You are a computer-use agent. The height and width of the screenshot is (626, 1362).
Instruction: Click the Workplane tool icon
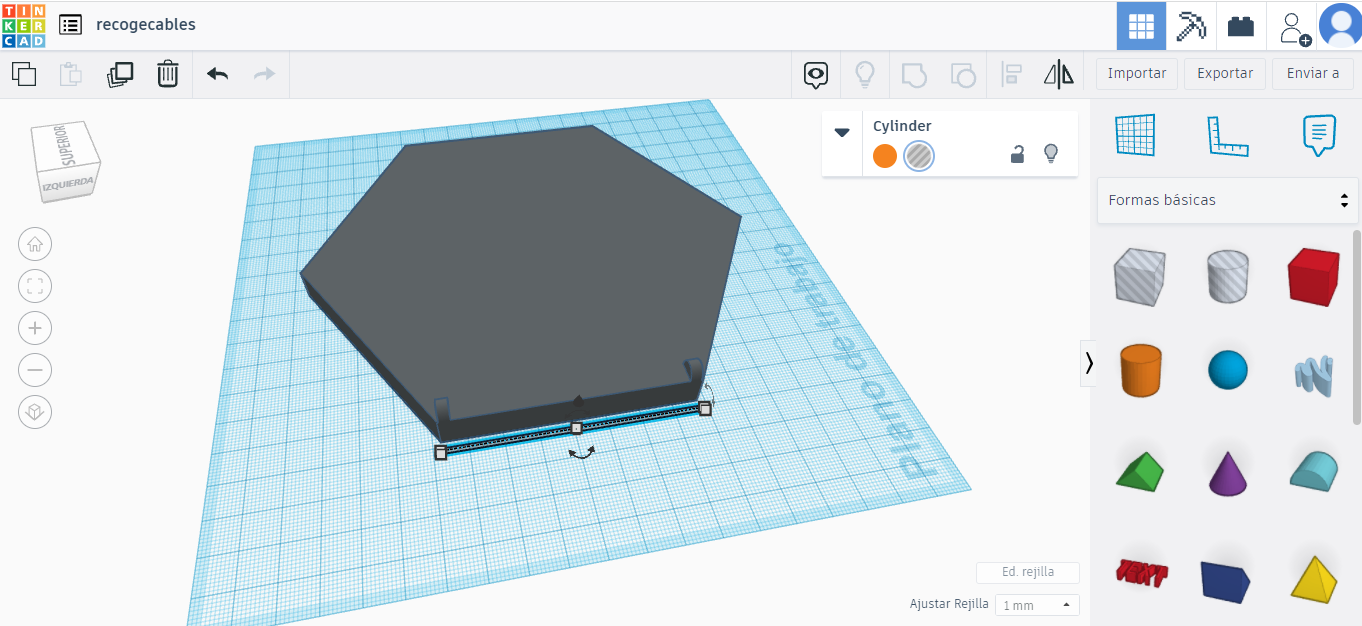click(1135, 135)
